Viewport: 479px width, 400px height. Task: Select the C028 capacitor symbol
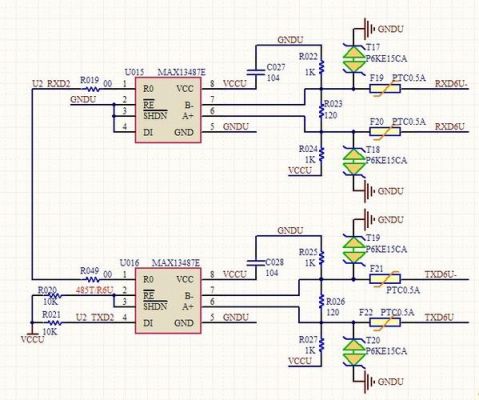pyautogui.click(x=256, y=263)
